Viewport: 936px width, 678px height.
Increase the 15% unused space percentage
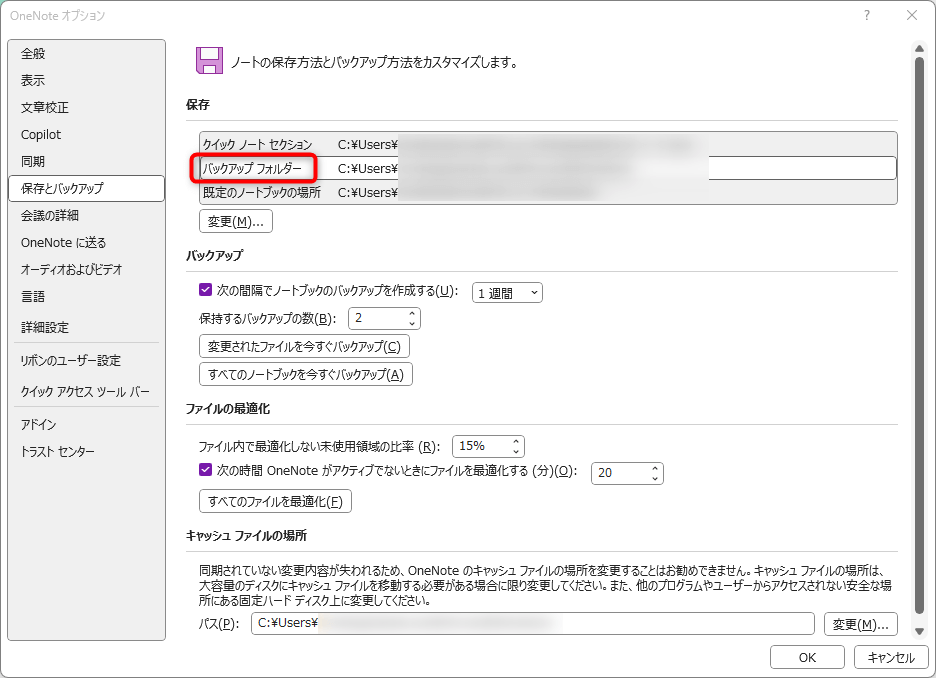tap(516, 442)
